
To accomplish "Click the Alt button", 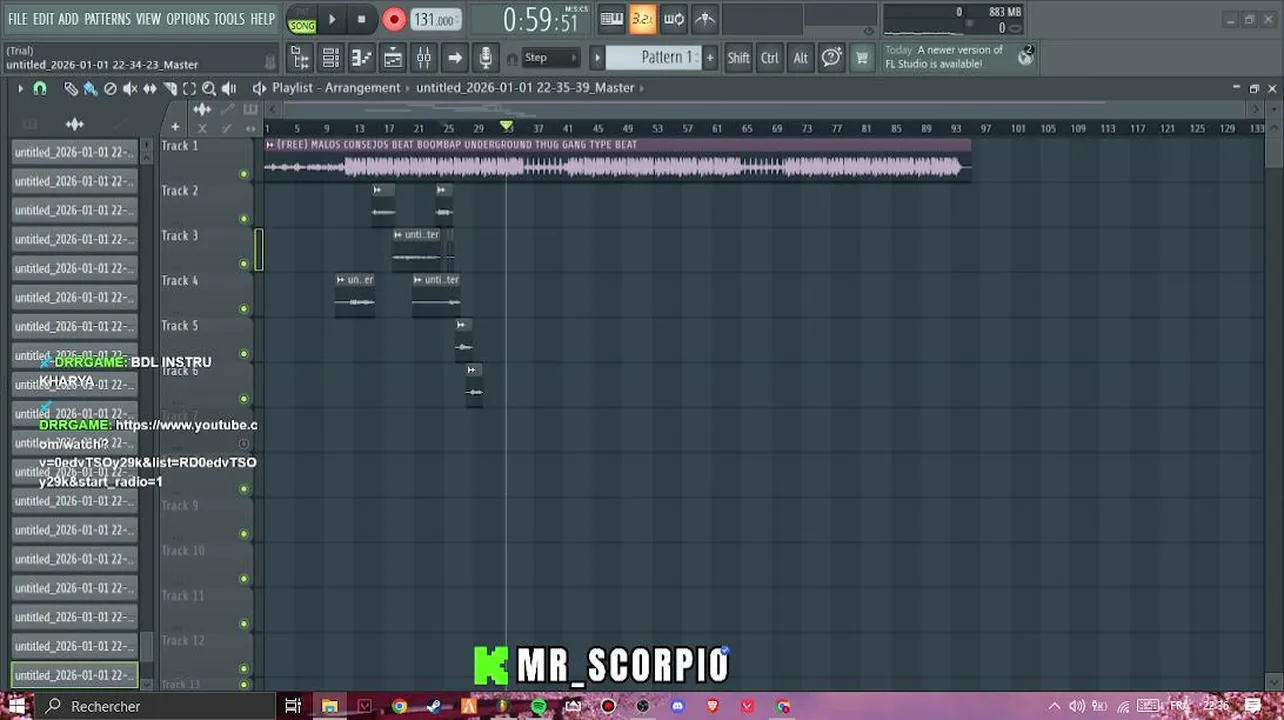I will (x=800, y=58).
